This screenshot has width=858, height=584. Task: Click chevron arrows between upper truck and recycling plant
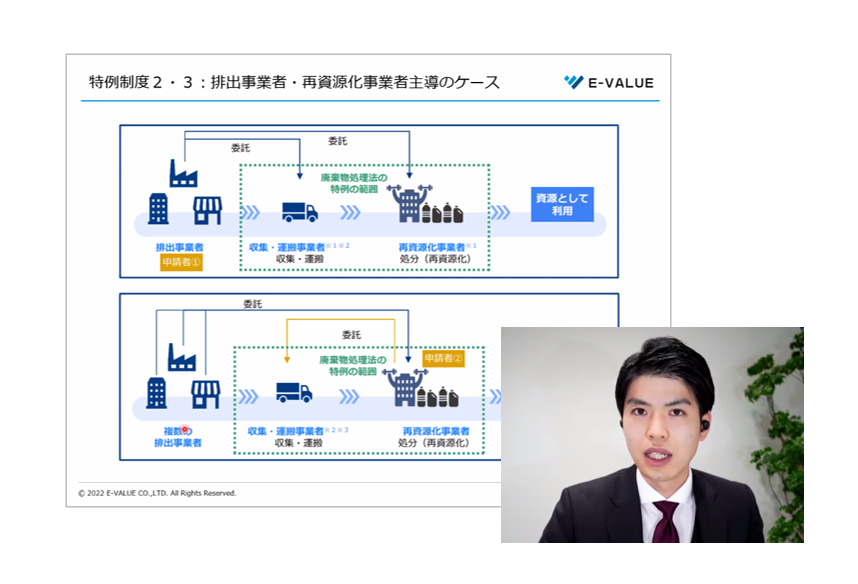[350, 212]
